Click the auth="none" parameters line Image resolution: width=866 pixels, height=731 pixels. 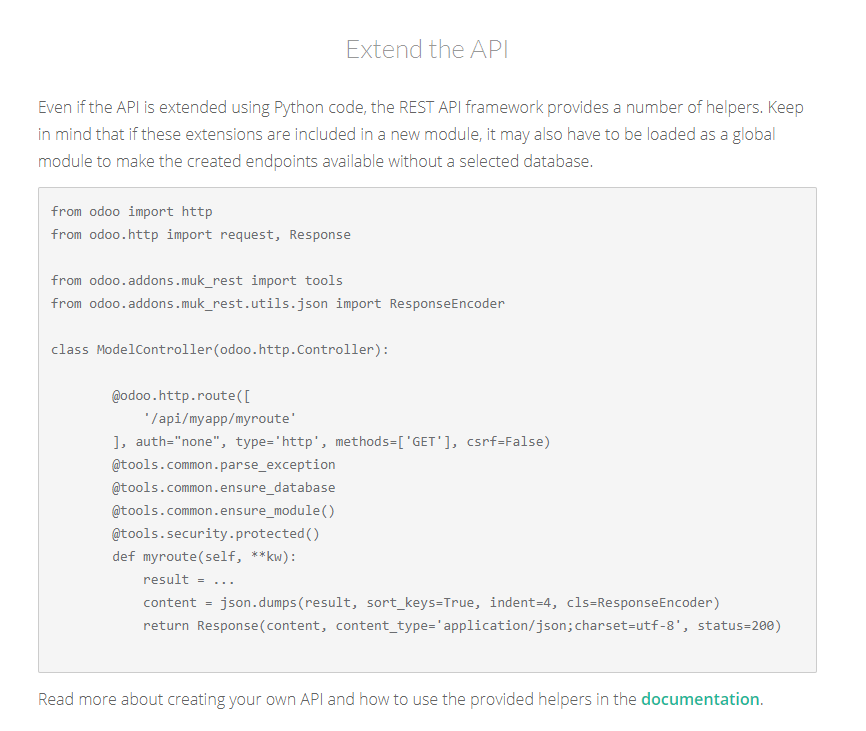331,442
